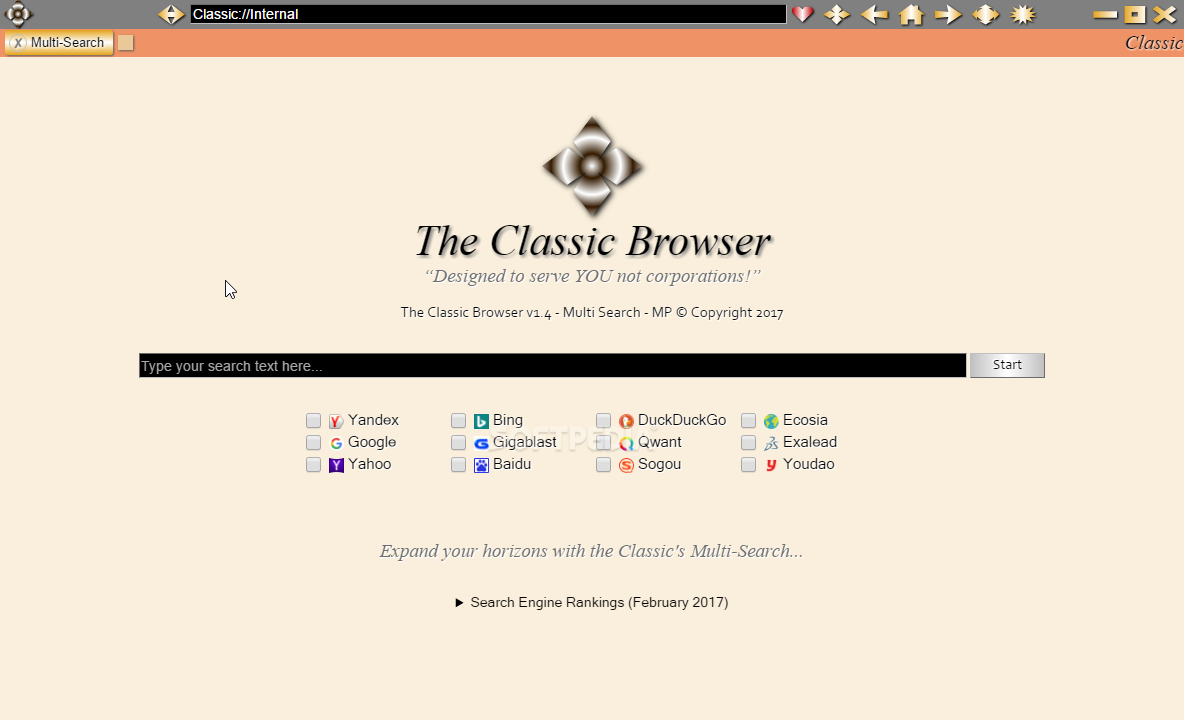Click the Bing logo icon

[481, 421]
